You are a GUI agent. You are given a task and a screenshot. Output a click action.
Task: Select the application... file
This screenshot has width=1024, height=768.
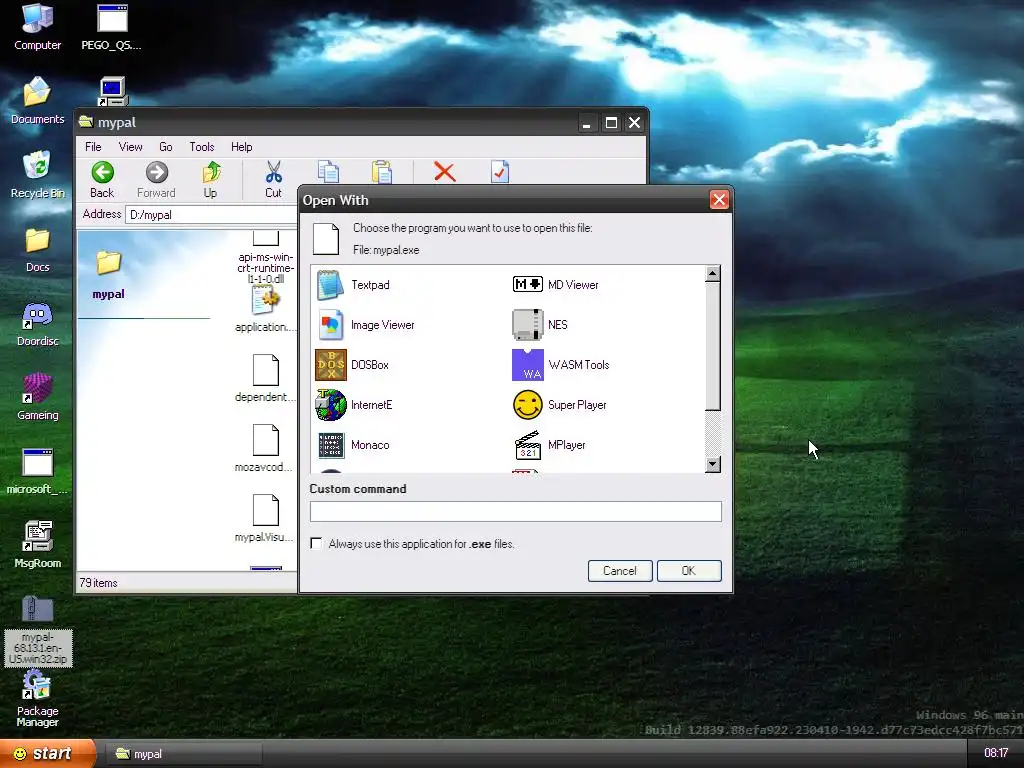264,311
